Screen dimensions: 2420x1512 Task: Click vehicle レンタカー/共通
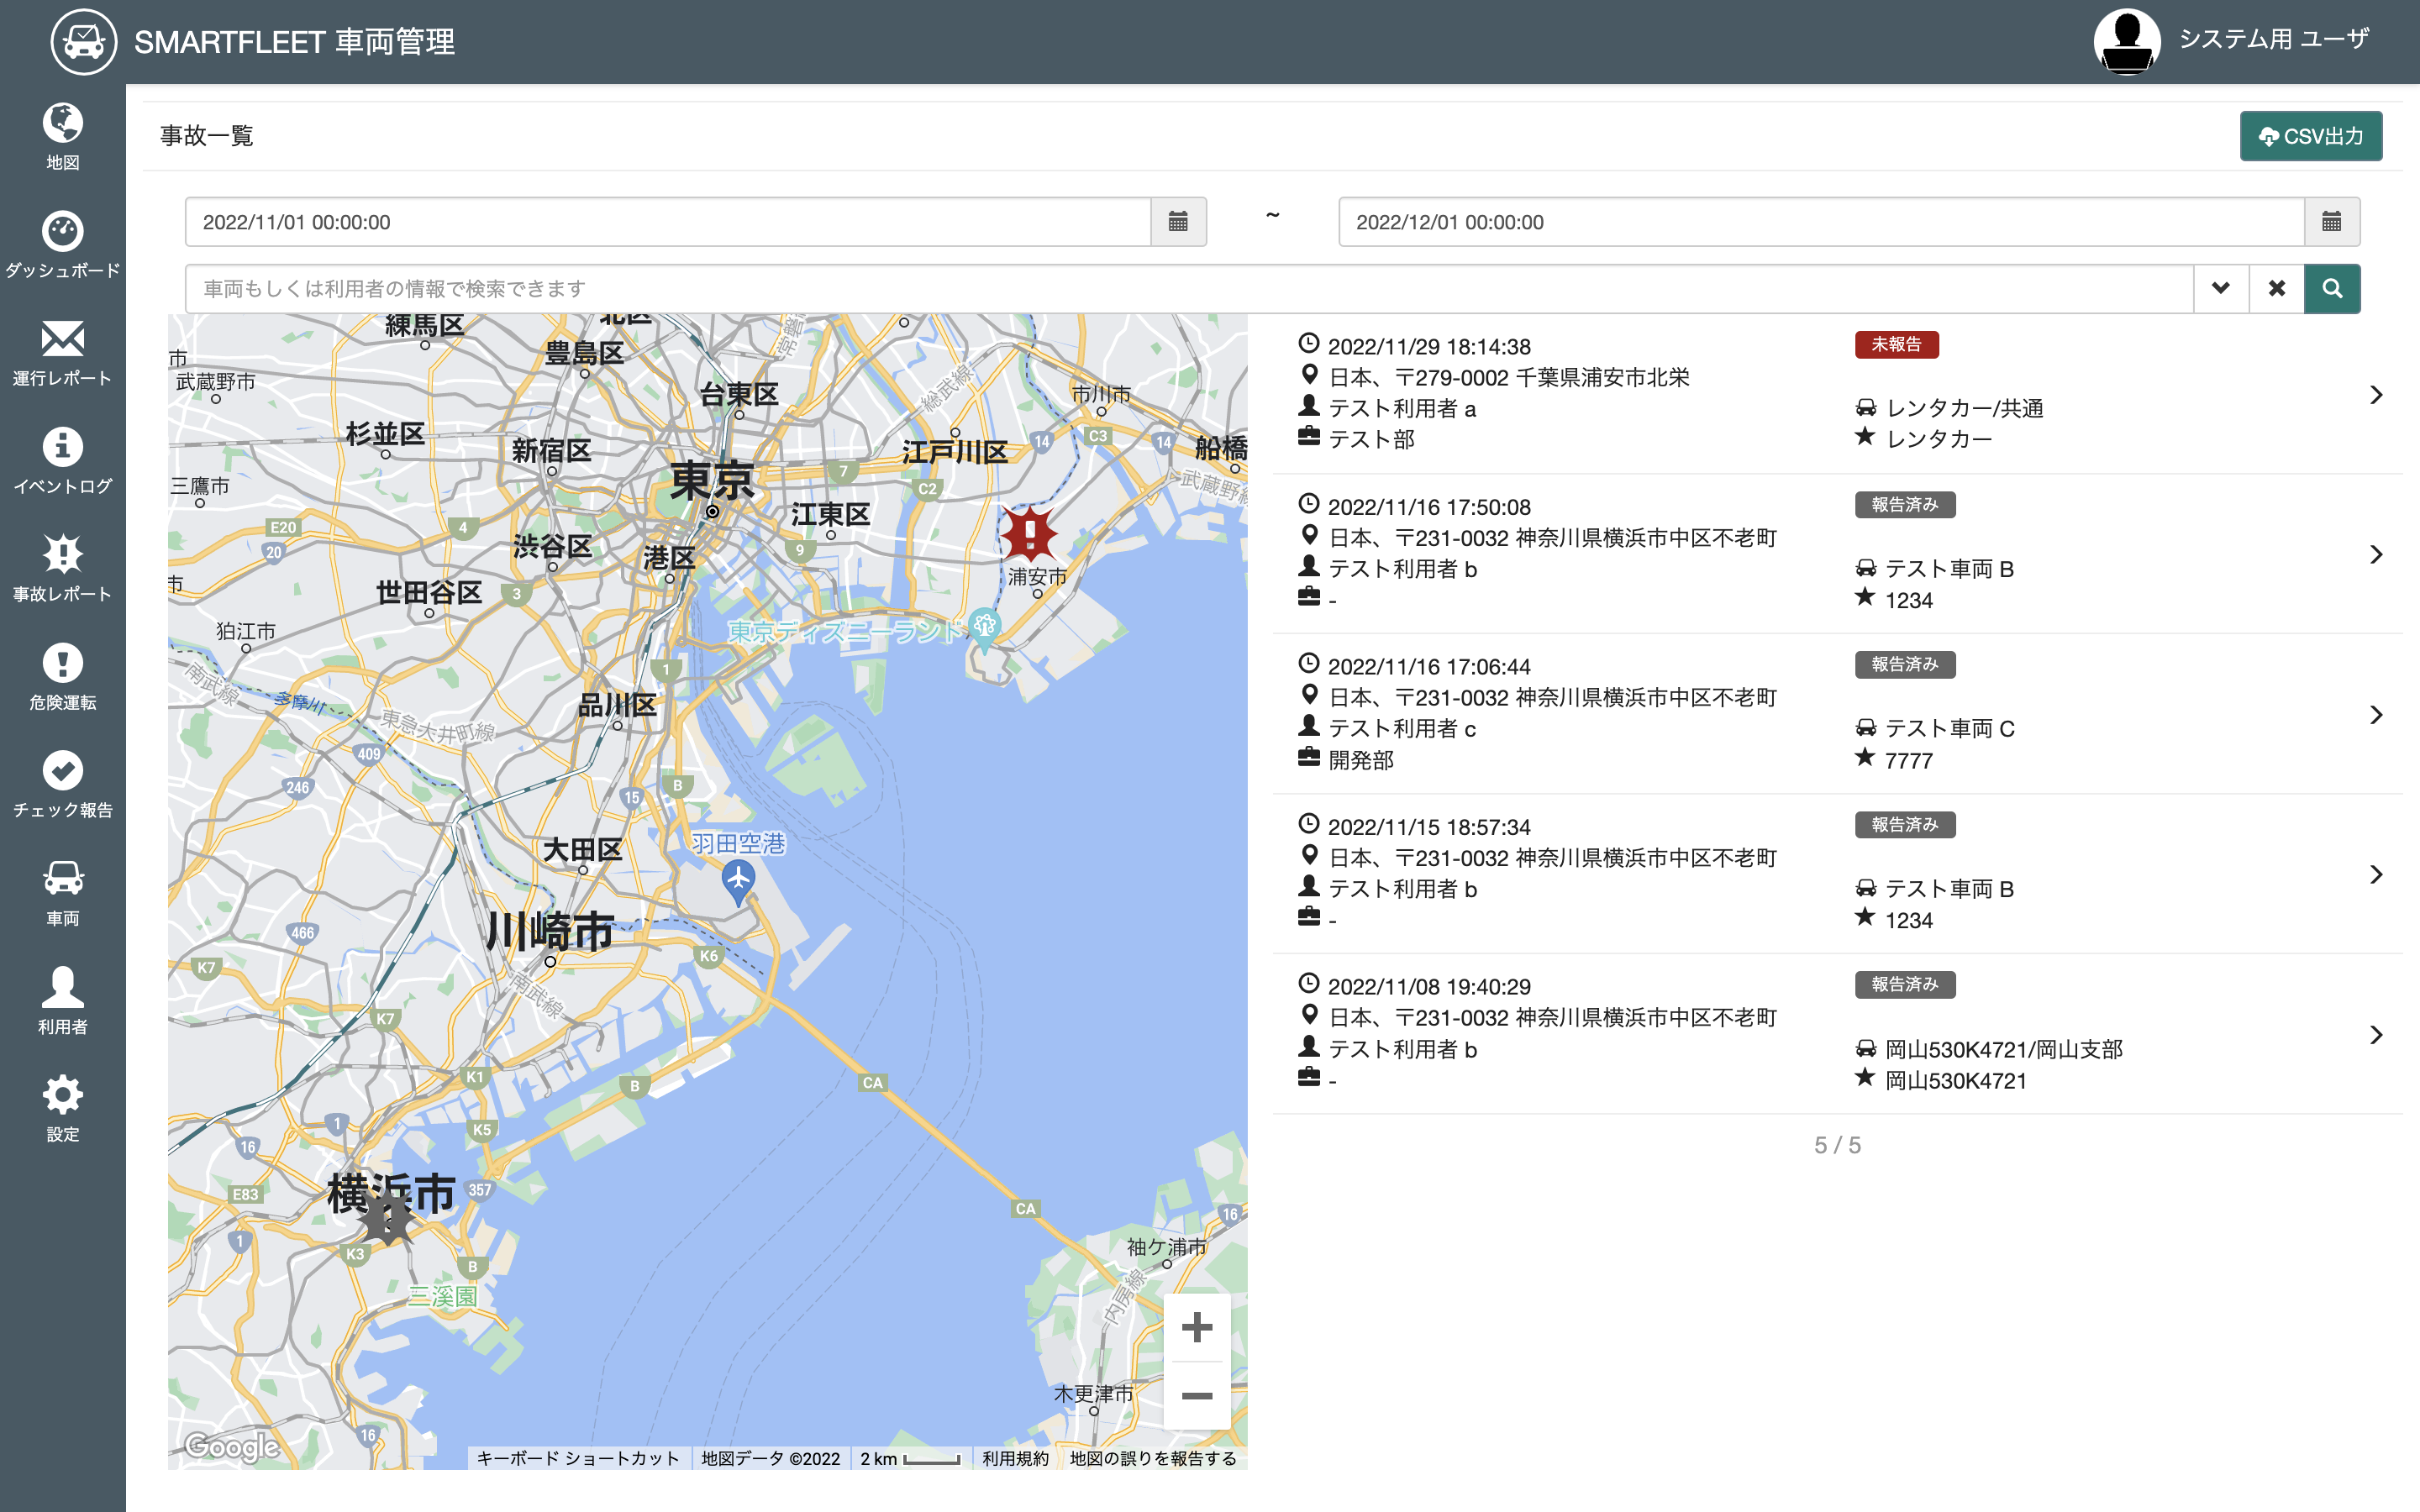click(x=1964, y=408)
